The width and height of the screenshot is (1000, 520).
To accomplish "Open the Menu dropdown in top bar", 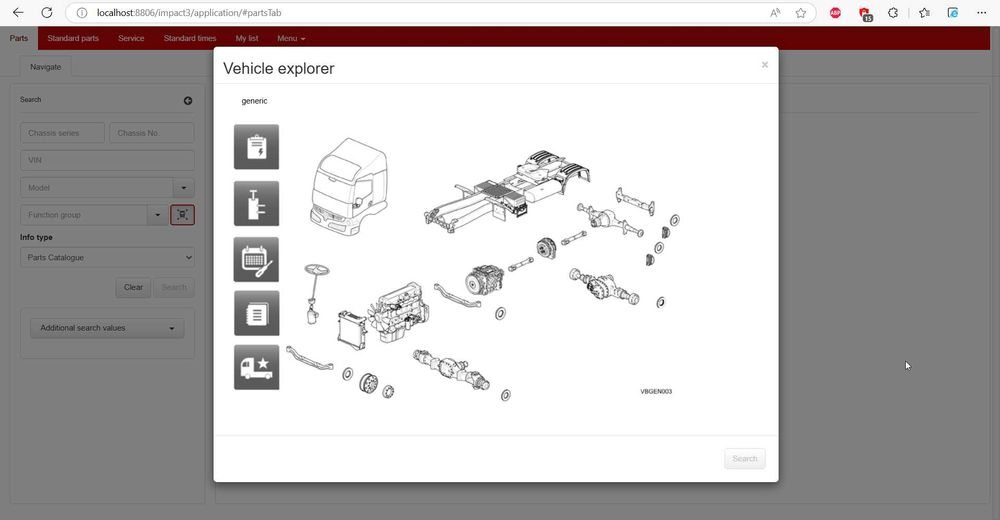I will (x=291, y=38).
